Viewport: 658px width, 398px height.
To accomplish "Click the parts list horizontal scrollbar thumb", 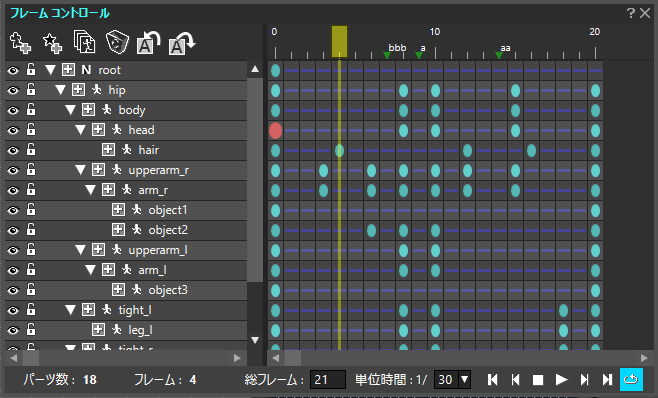I will (x=31, y=358).
